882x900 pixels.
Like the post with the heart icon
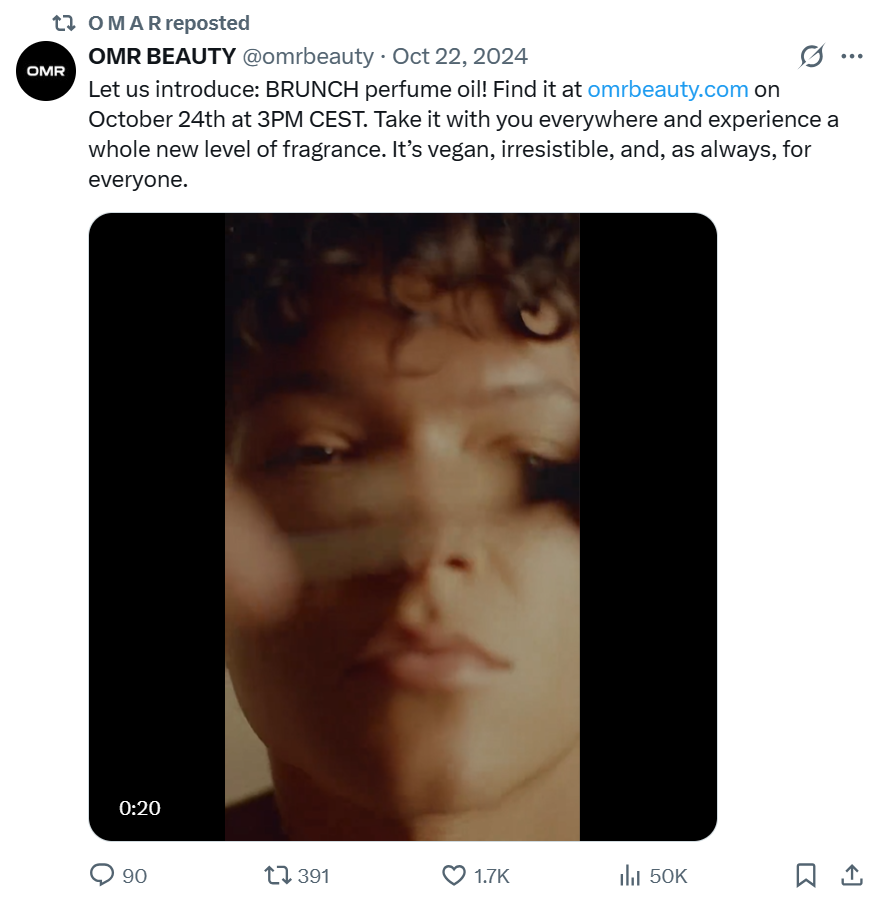click(454, 875)
